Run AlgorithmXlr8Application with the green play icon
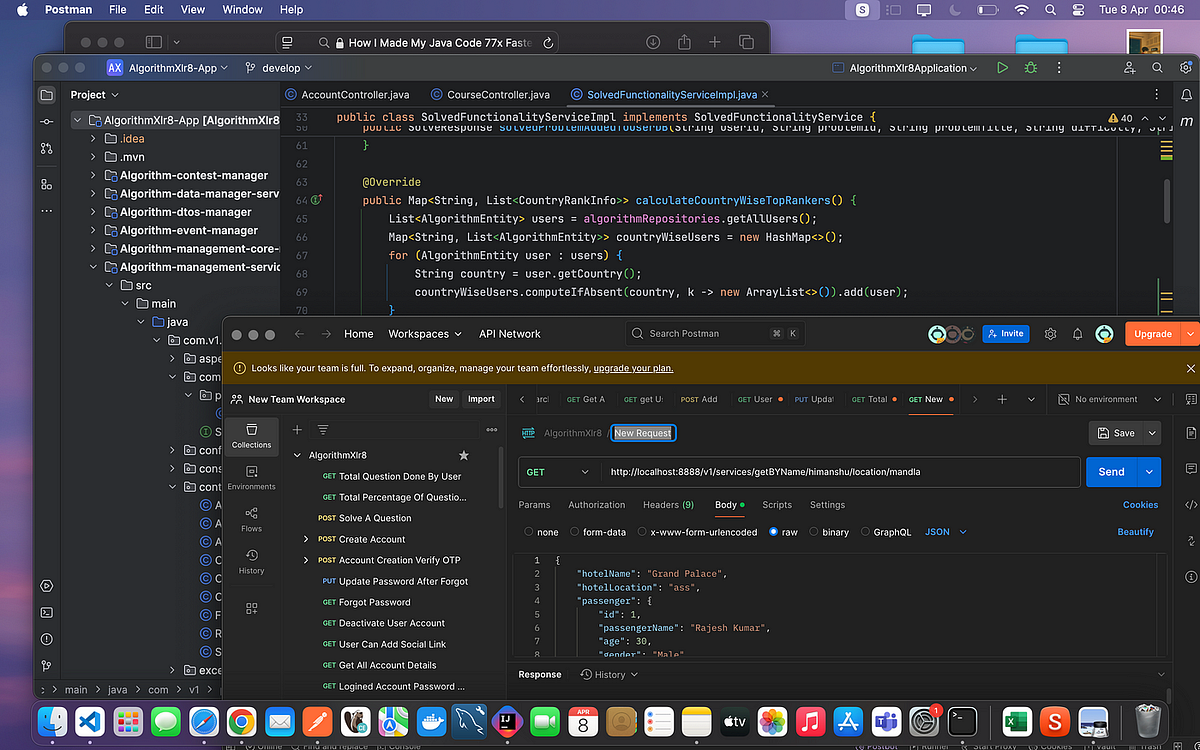This screenshot has height=750, width=1200. tap(1002, 68)
